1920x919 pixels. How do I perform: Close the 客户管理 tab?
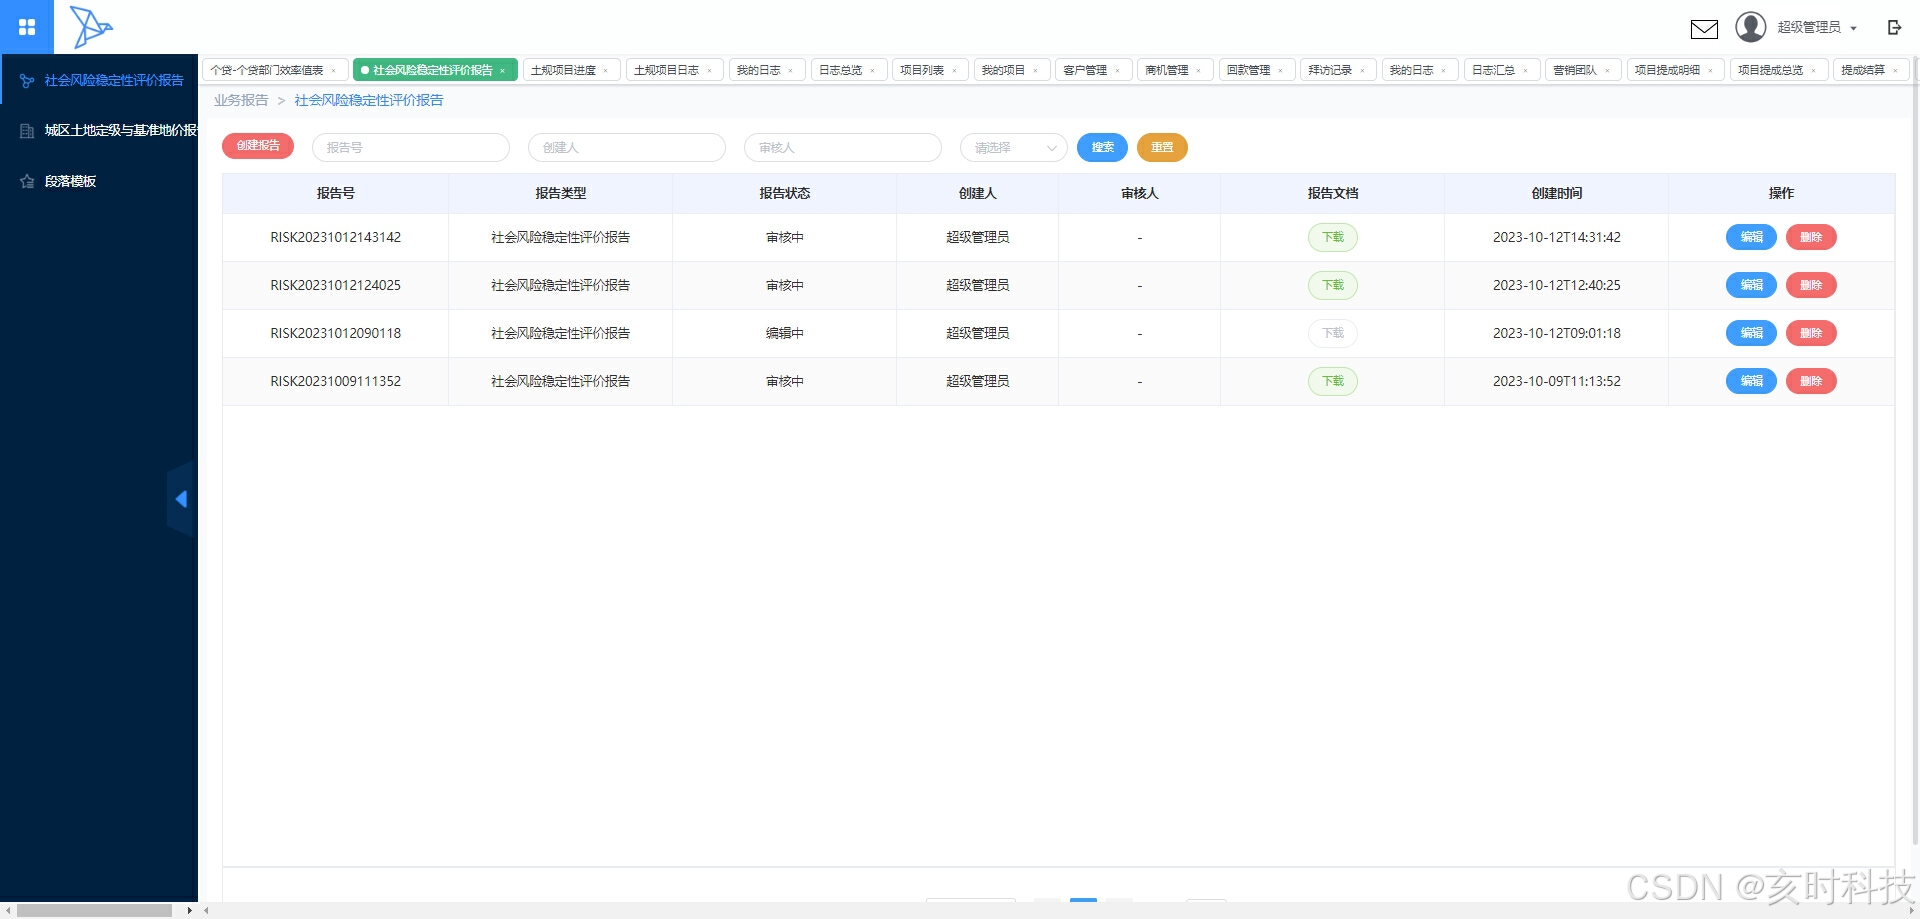tap(1118, 71)
